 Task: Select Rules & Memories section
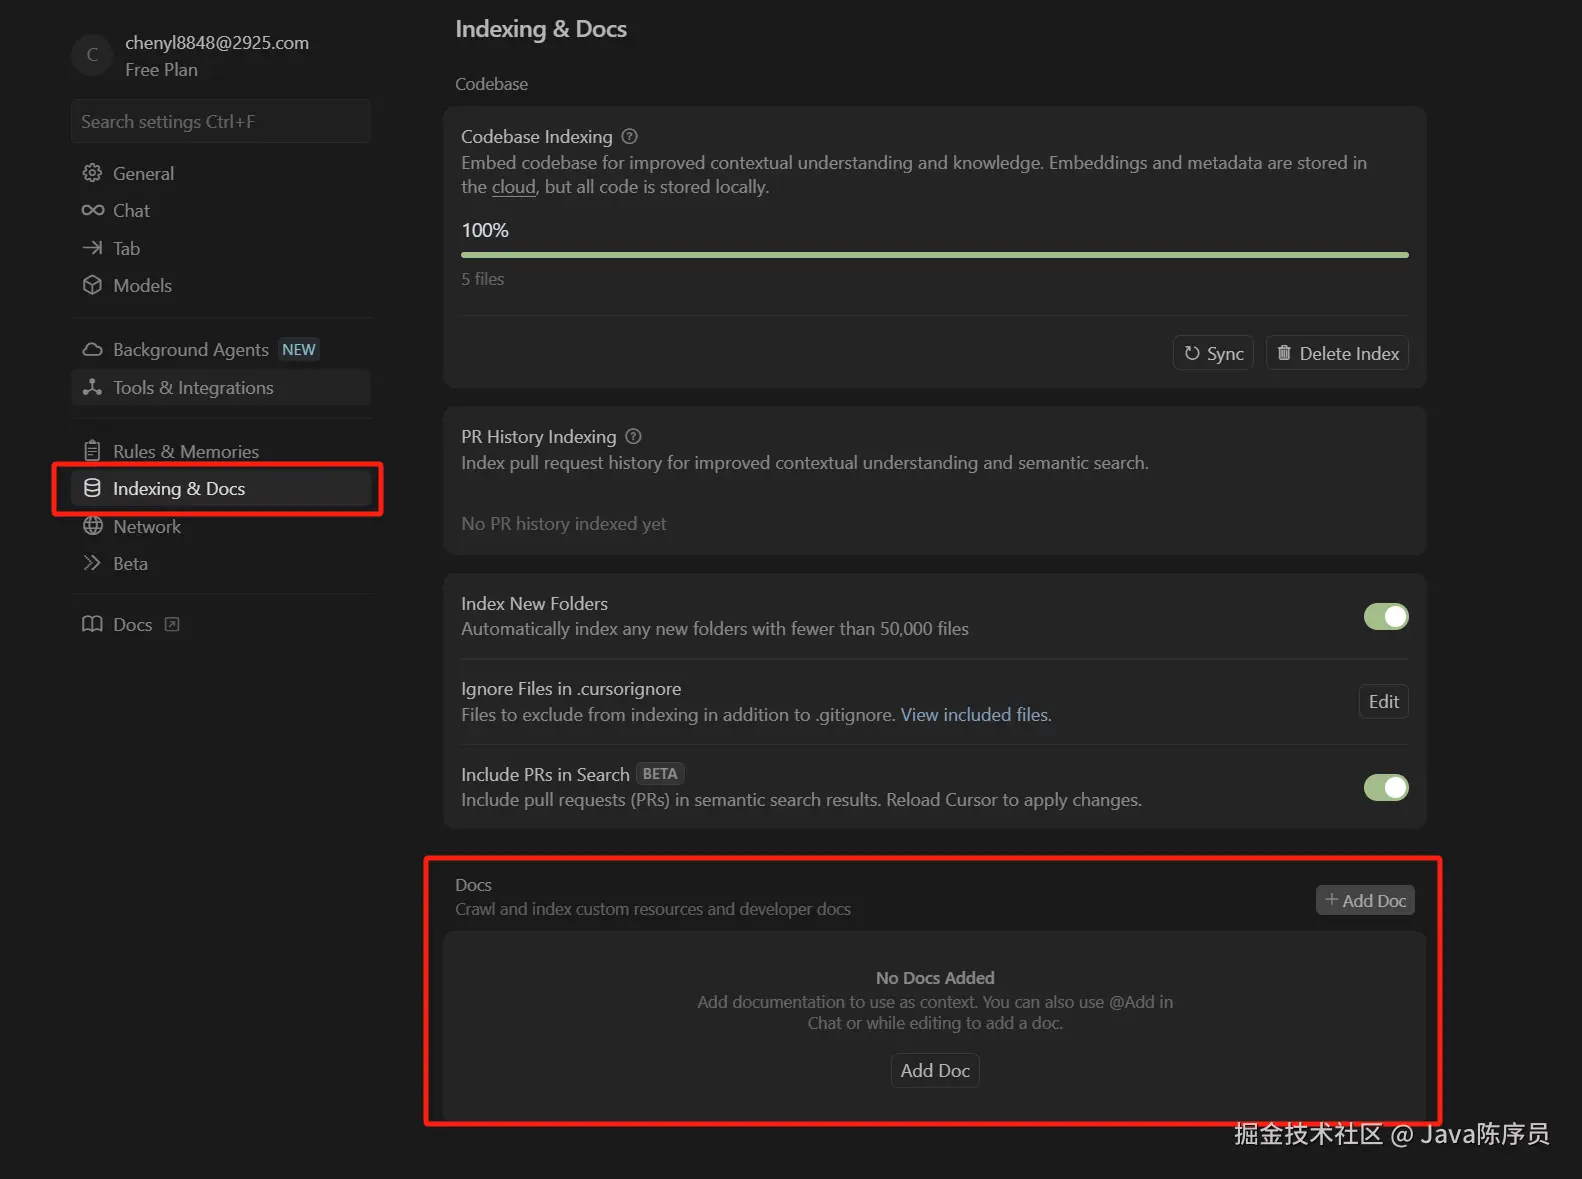221,451
